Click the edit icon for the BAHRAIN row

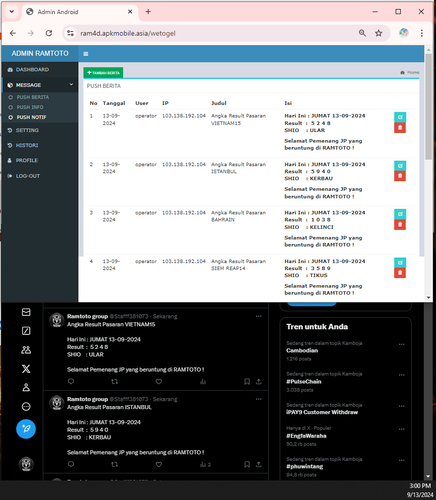400,214
